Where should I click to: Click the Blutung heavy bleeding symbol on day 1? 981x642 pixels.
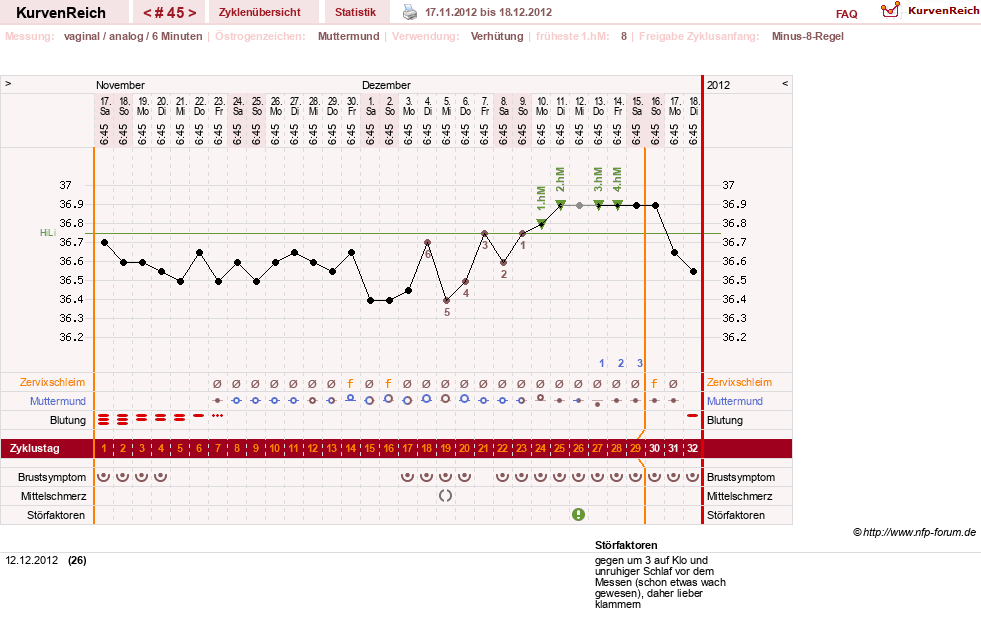(104, 419)
